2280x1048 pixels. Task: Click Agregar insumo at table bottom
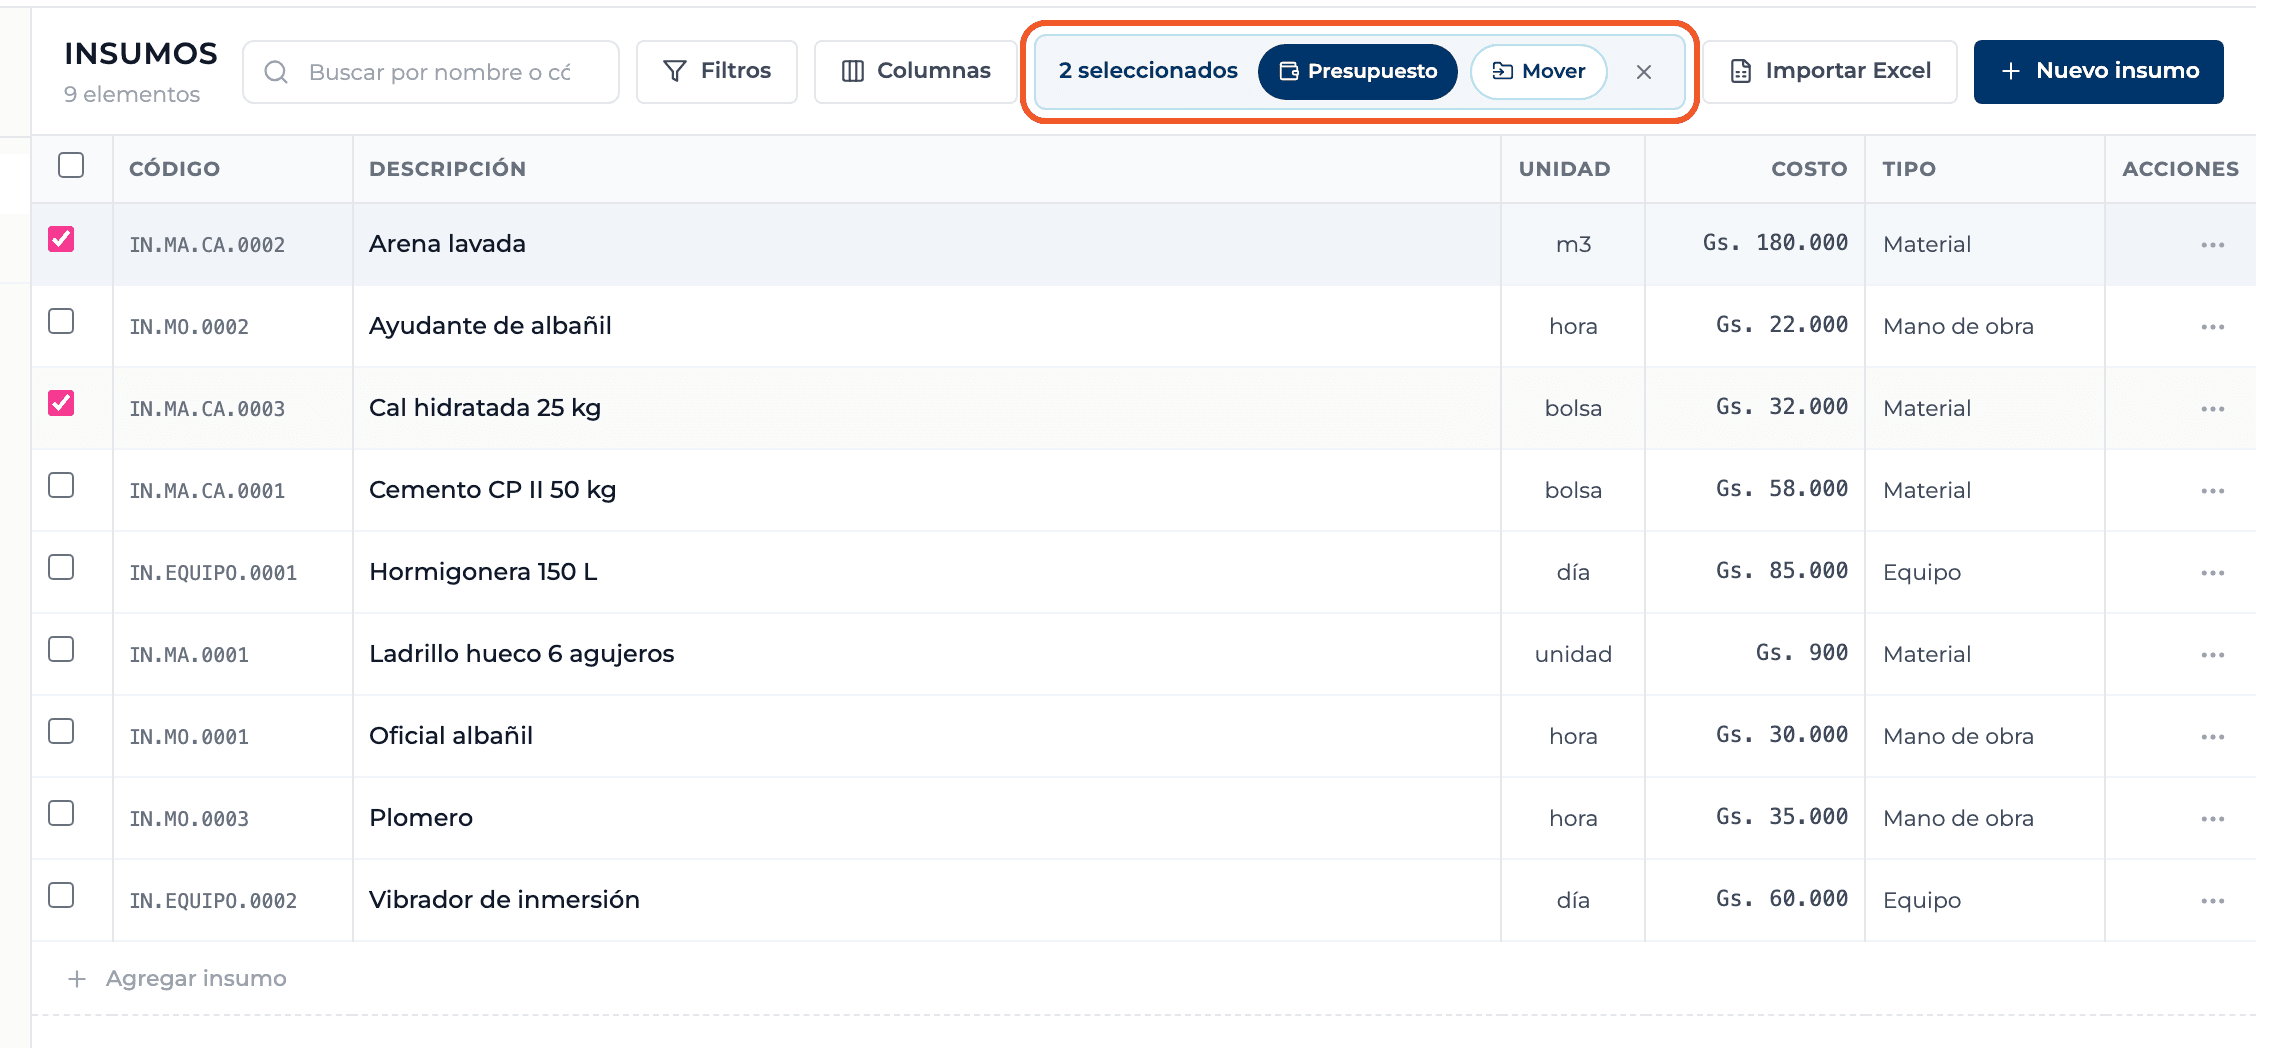(x=177, y=978)
